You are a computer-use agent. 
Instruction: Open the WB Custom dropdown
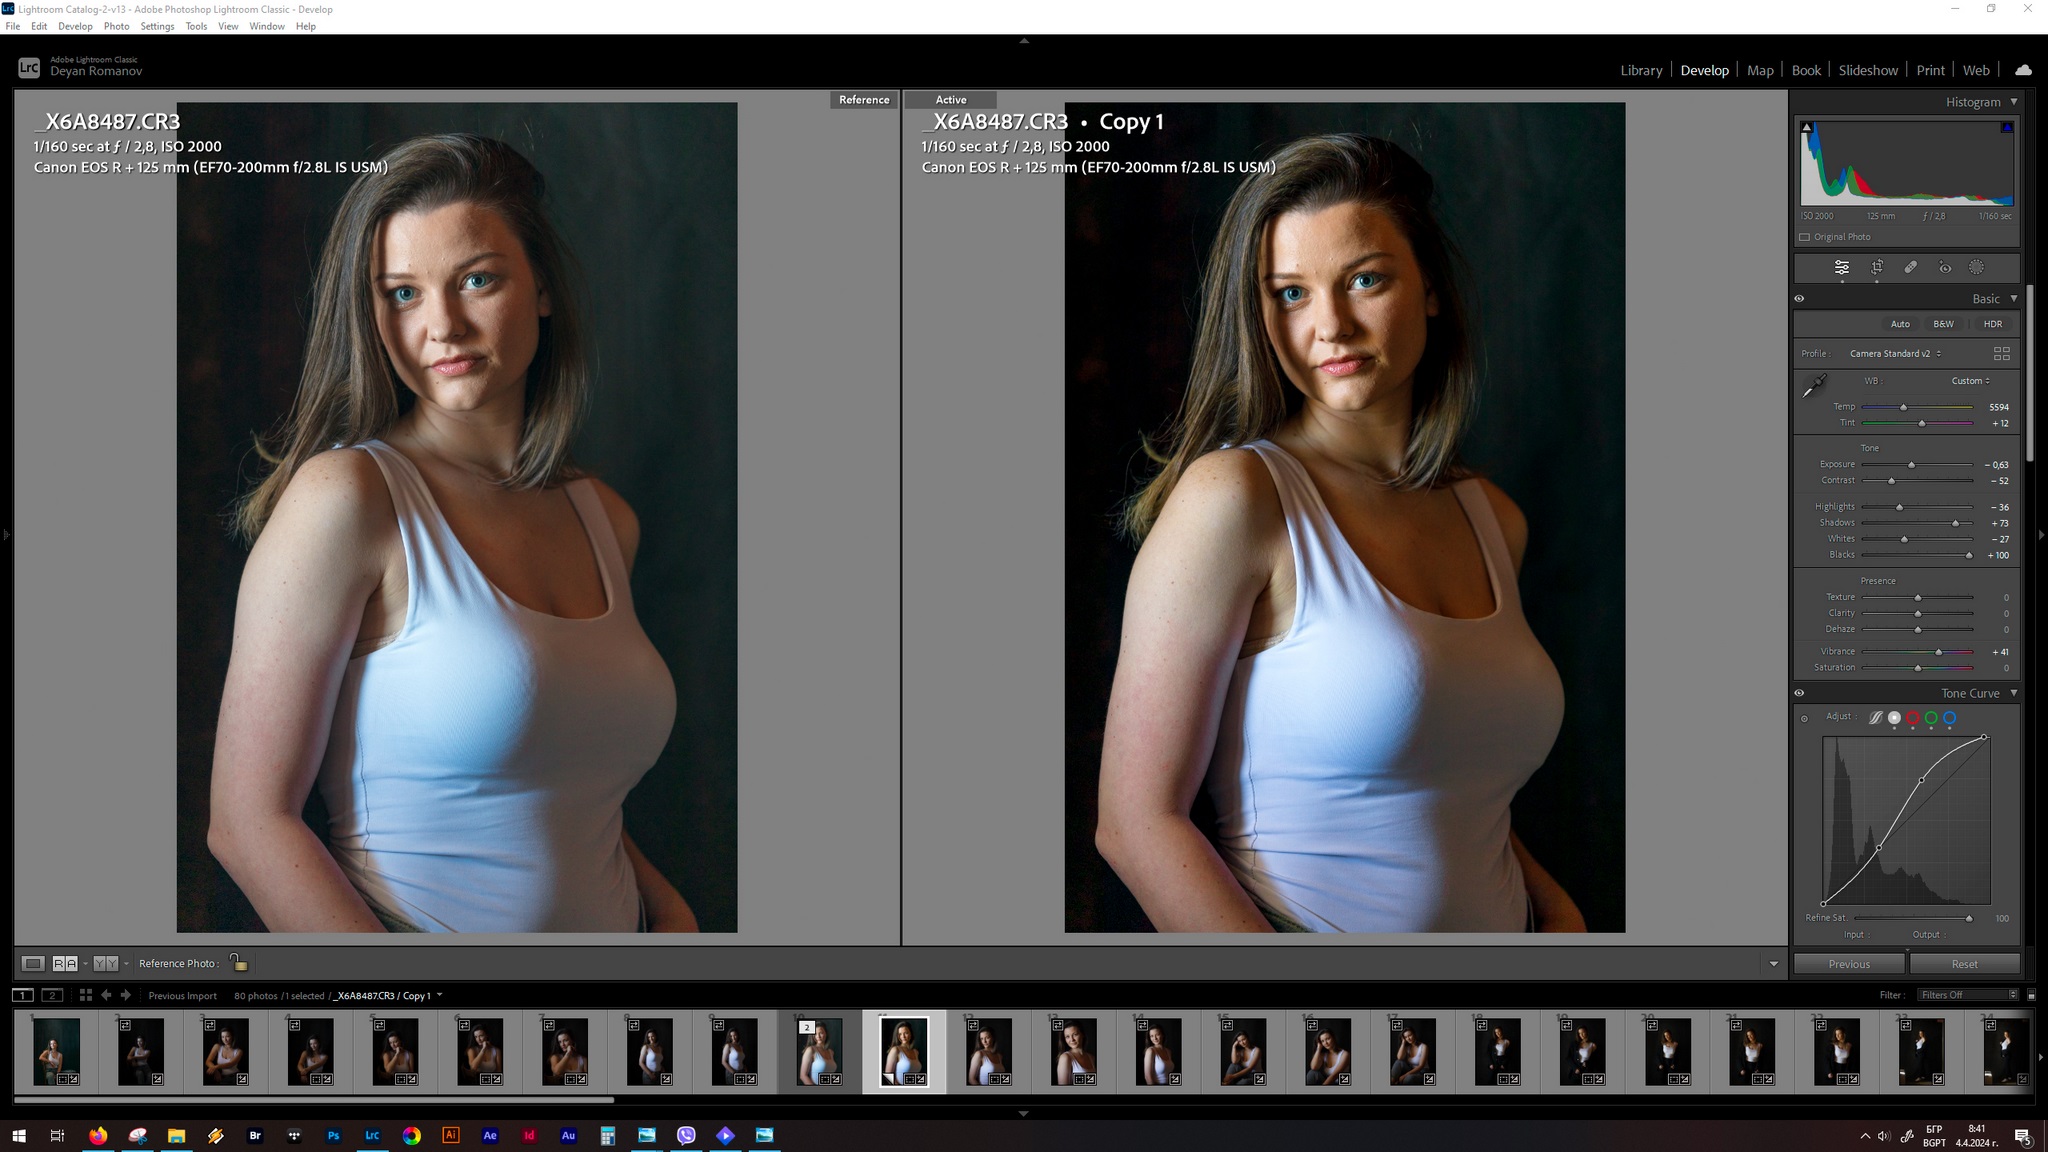[1970, 381]
